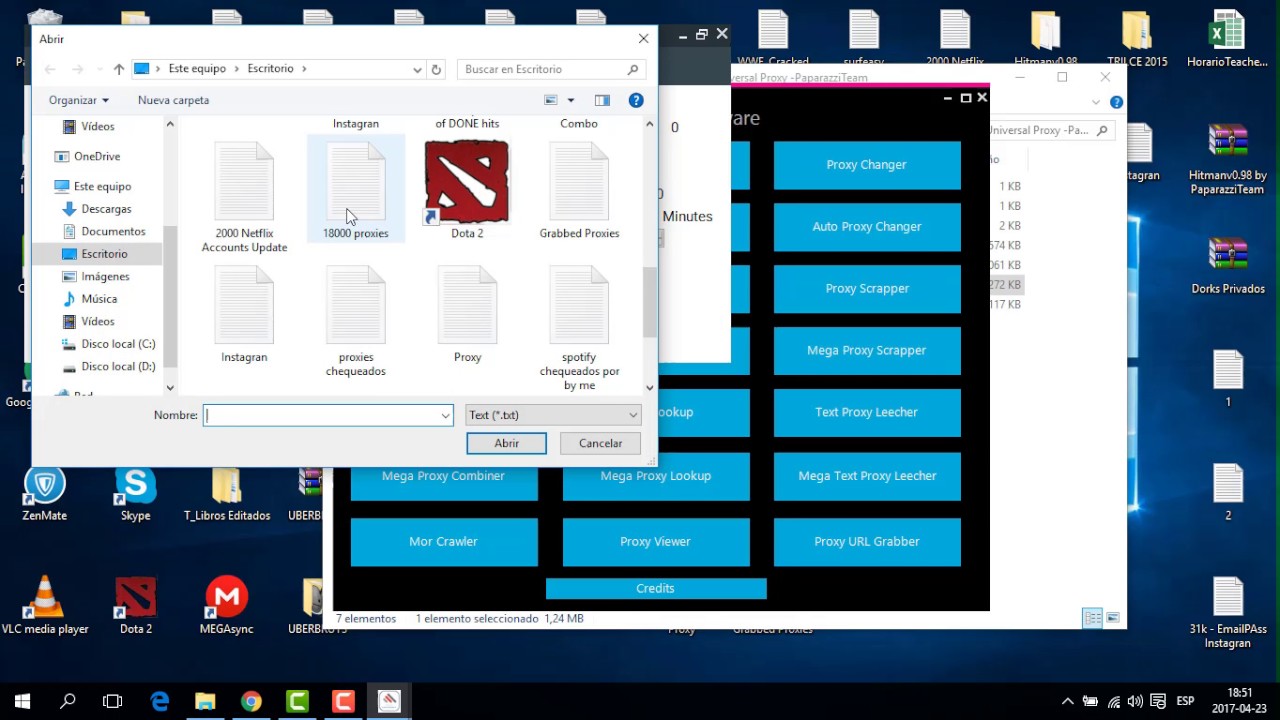Open Imágenes folder in sidebar
The width and height of the screenshot is (1280, 720).
click(x=105, y=276)
